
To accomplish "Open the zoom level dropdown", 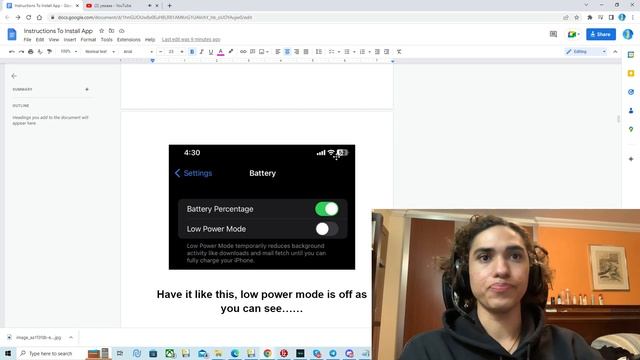I will (x=69, y=52).
